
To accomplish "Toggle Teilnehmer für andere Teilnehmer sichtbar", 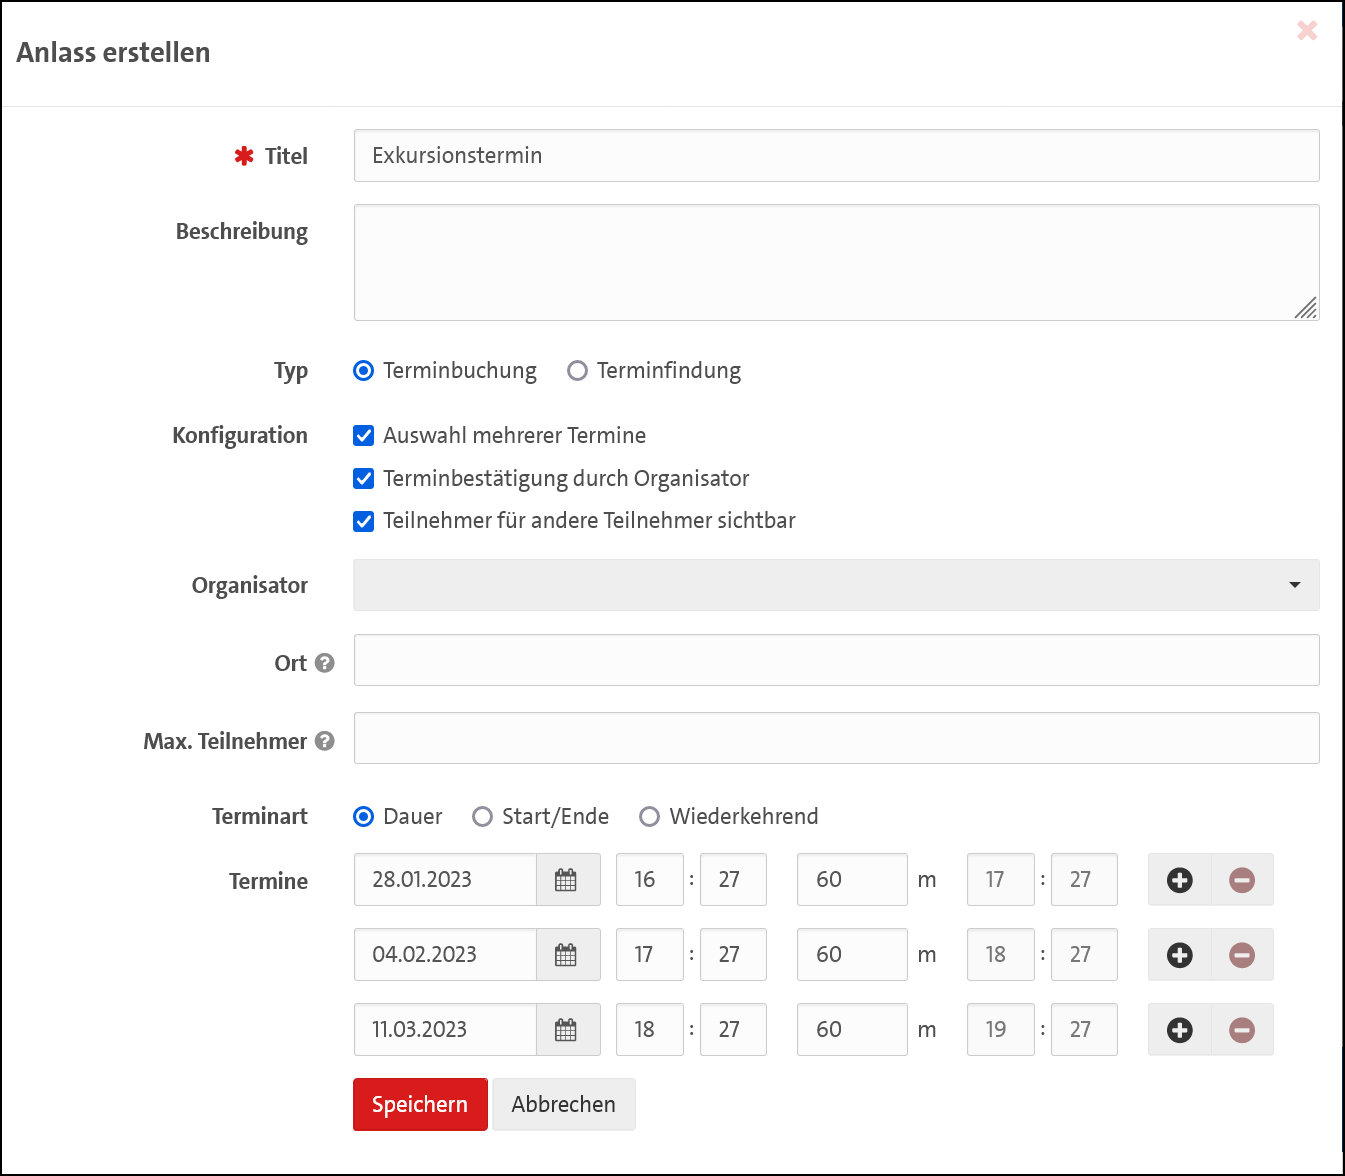I will pyautogui.click(x=364, y=521).
